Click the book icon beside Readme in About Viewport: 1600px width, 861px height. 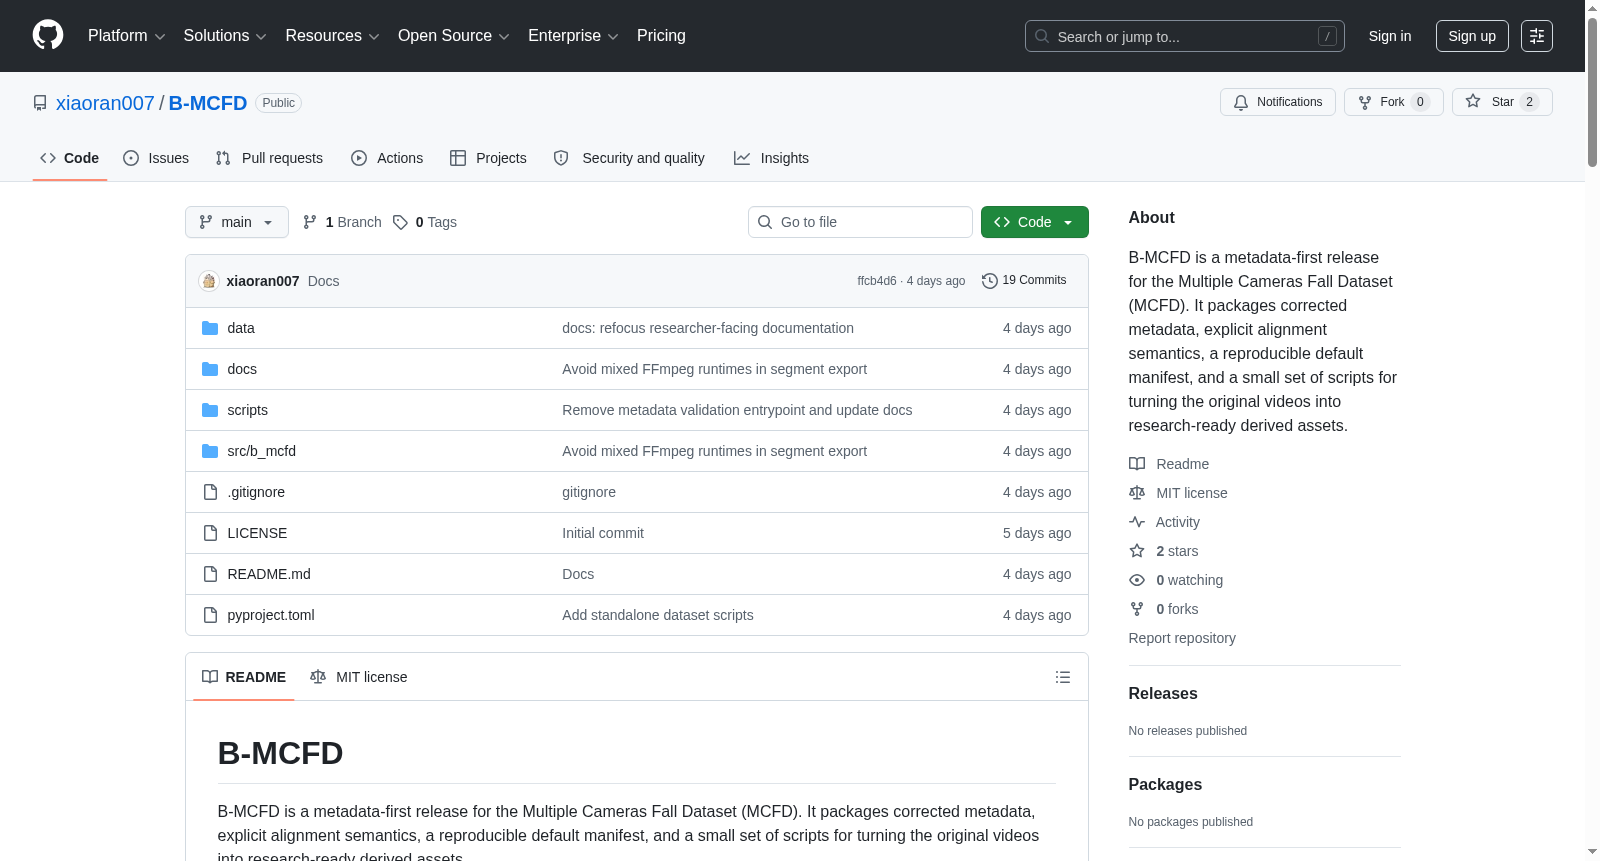tap(1137, 464)
